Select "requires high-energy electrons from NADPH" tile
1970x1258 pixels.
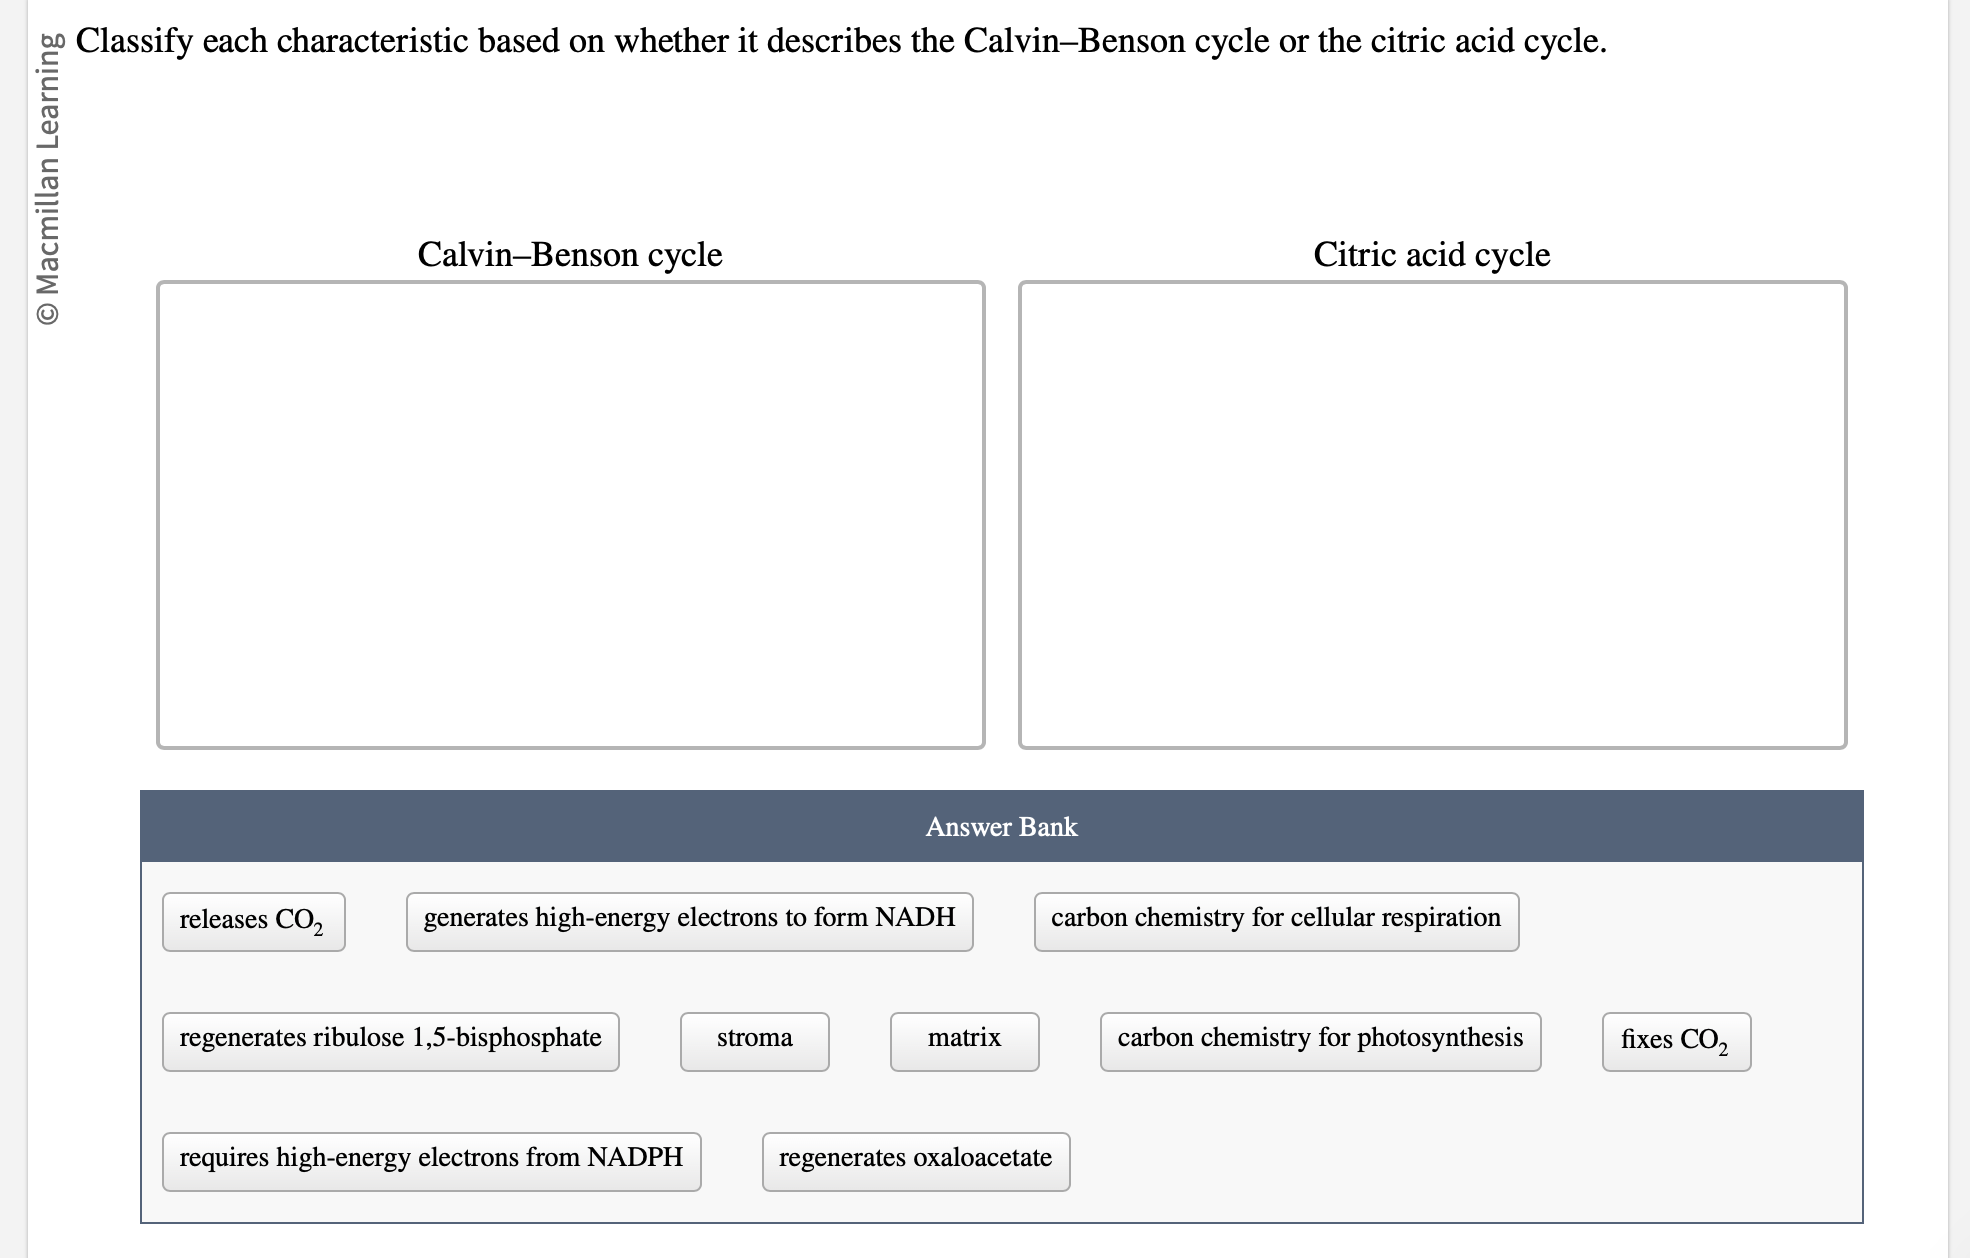[430, 1159]
